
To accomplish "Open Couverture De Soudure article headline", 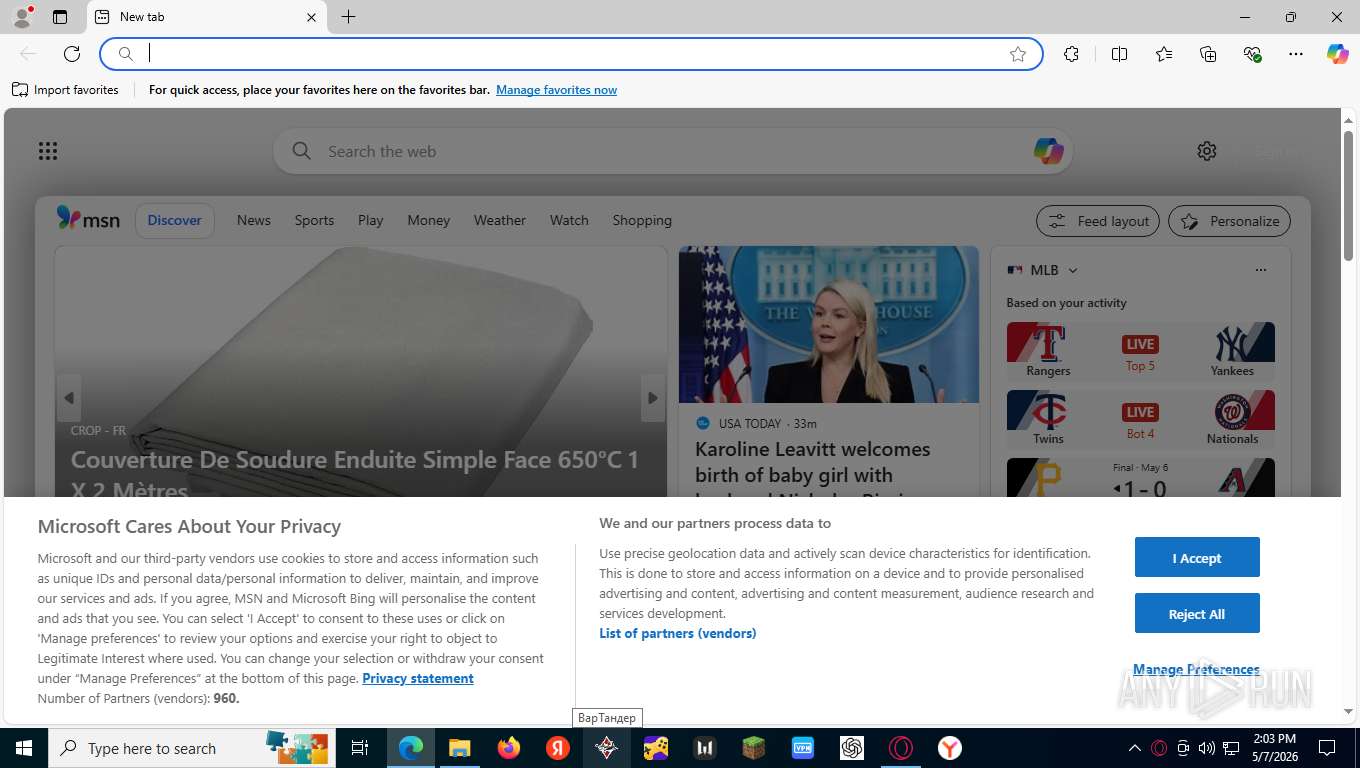I will click(355, 475).
